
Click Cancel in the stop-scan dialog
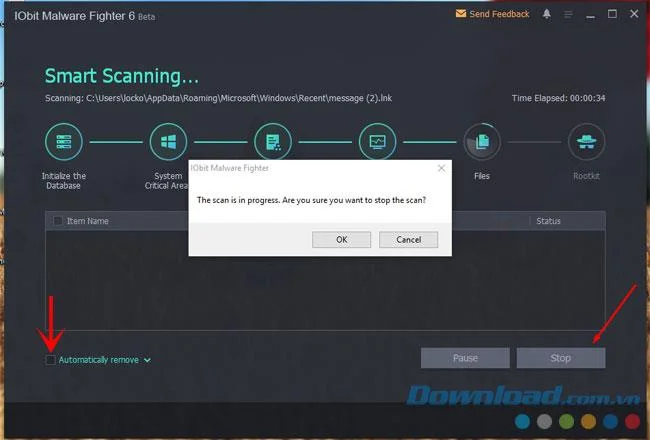pyautogui.click(x=408, y=240)
